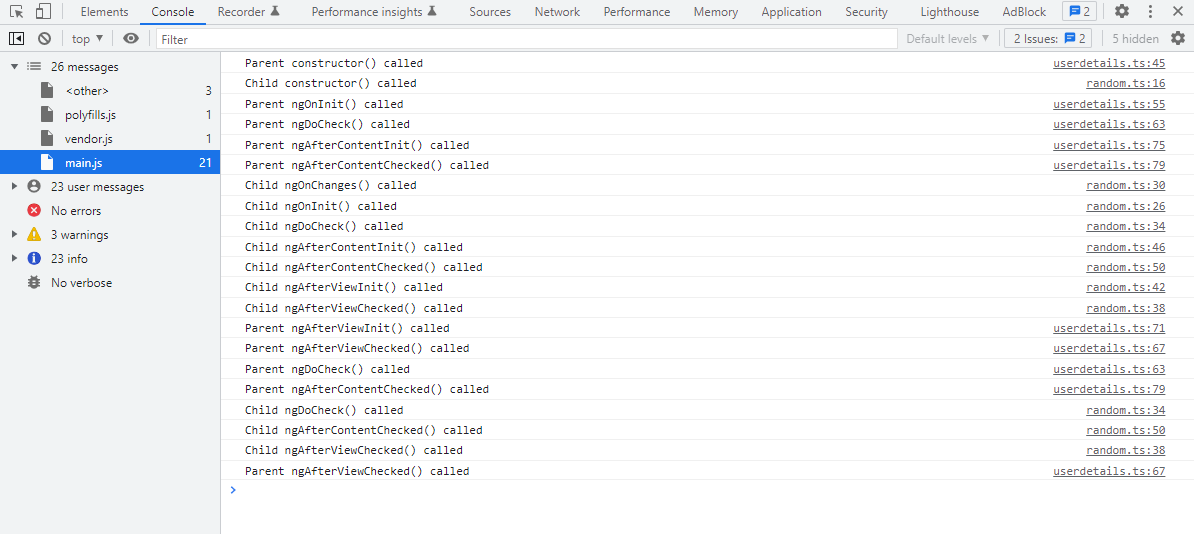Image resolution: width=1194 pixels, height=534 pixels.
Task: Select the main.js file entry
Action: (x=110, y=162)
